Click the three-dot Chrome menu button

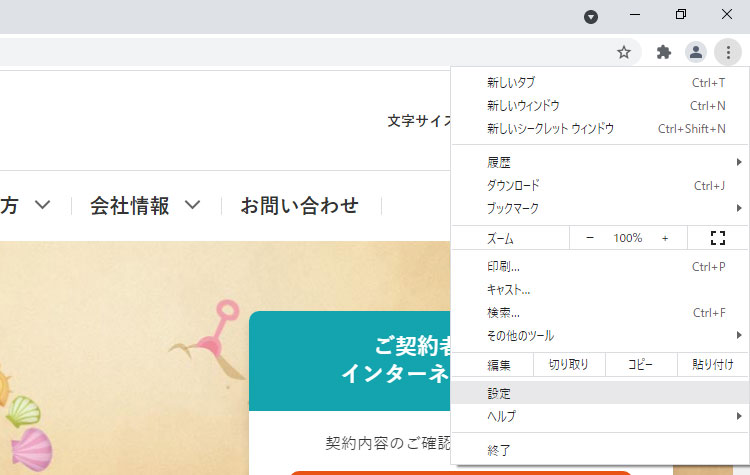tap(728, 52)
